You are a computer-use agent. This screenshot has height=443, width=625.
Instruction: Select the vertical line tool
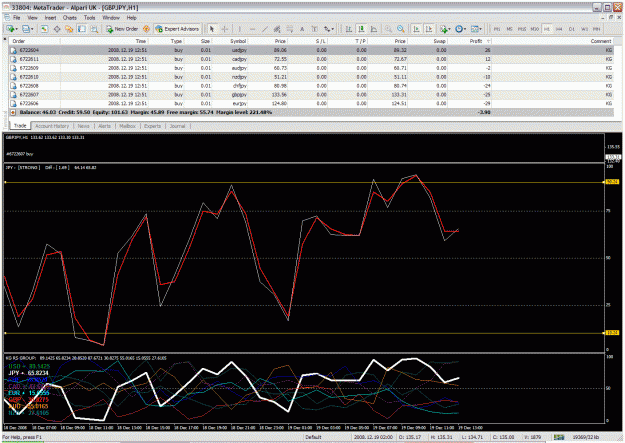[239, 29]
